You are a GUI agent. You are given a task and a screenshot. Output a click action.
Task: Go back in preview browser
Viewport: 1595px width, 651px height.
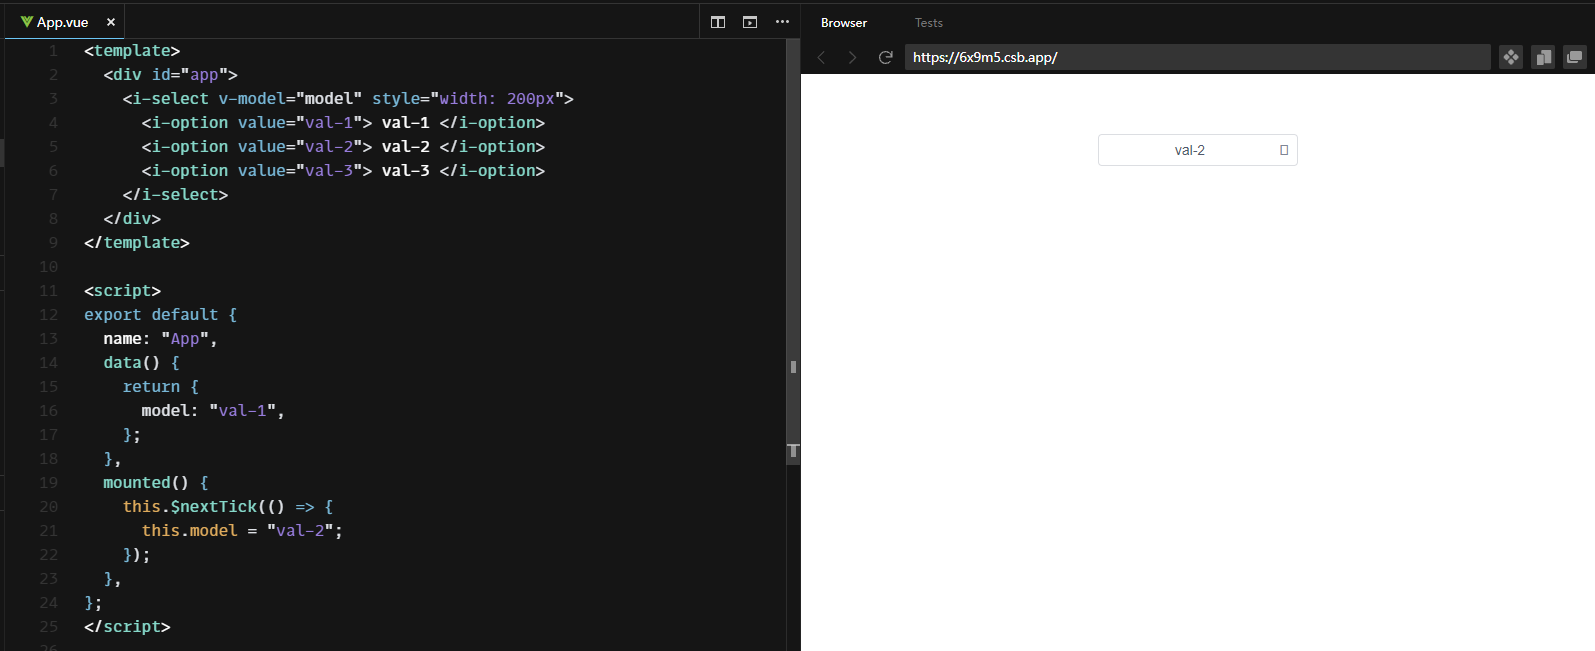point(822,57)
